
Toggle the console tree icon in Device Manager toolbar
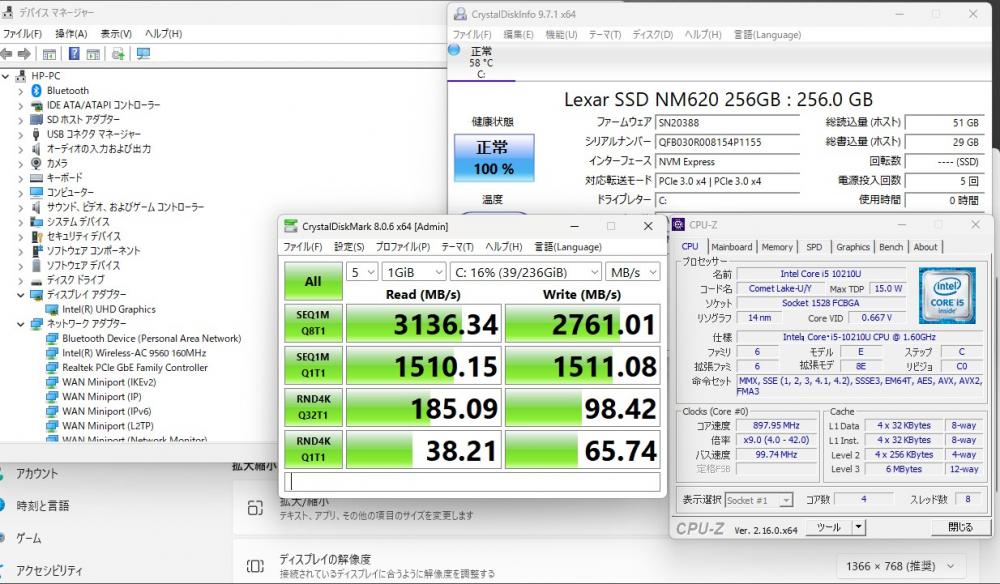[x=49, y=54]
